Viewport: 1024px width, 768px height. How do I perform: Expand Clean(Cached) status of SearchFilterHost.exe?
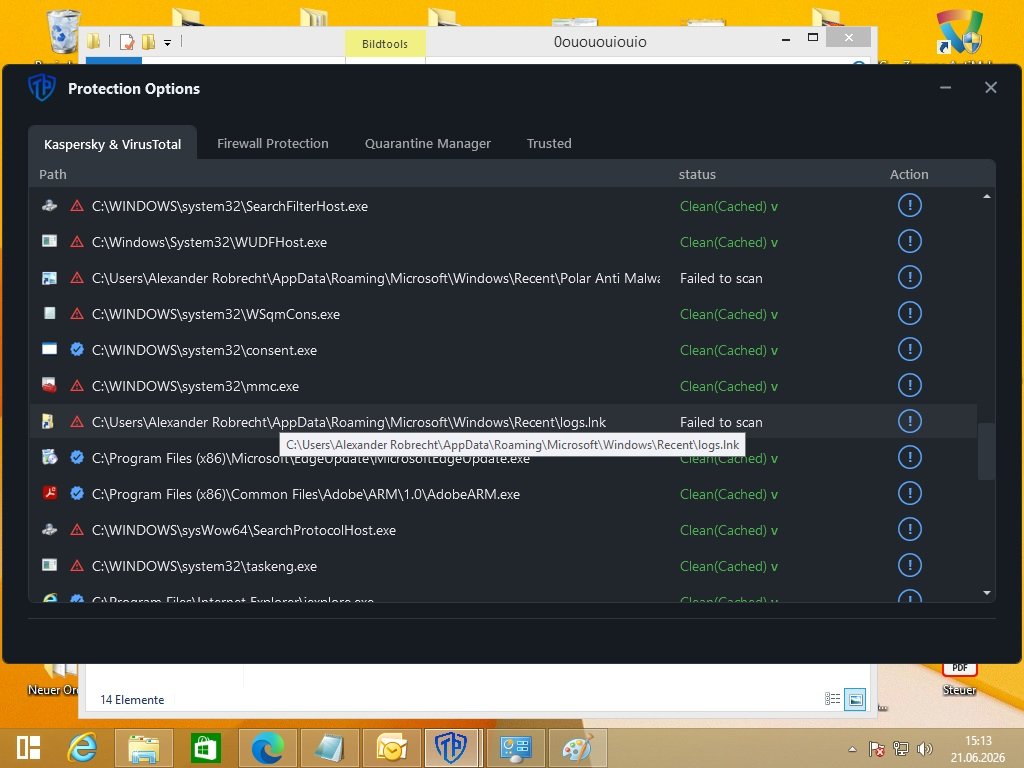point(728,206)
